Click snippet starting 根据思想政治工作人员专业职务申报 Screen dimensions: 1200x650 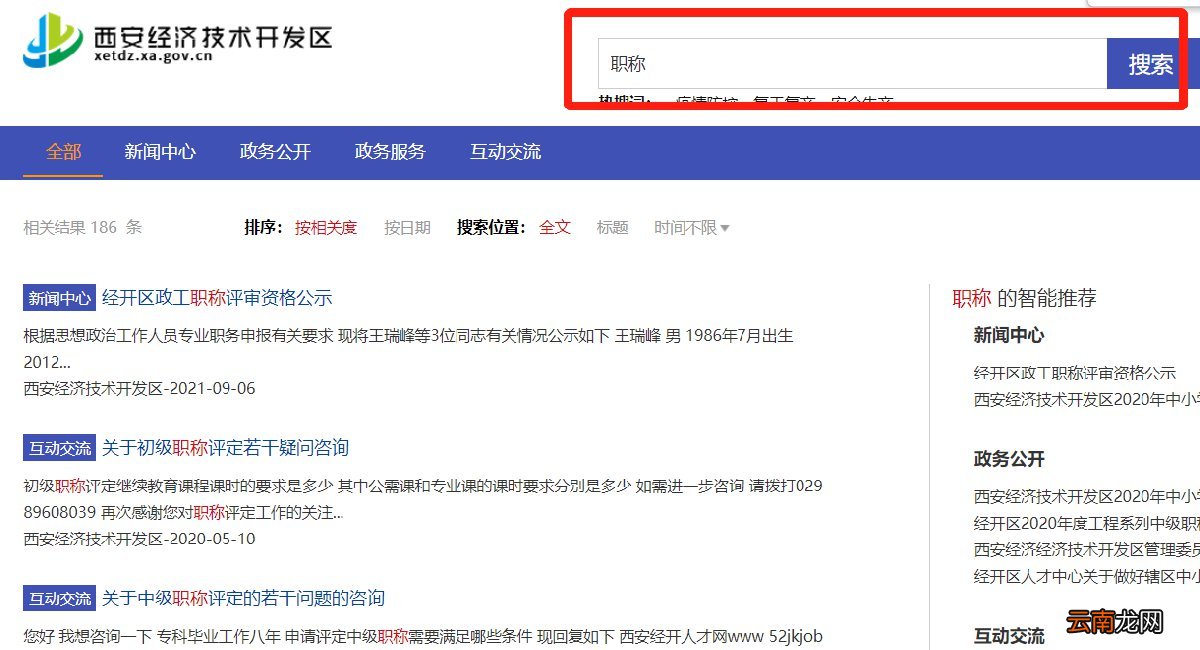pyautogui.click(x=408, y=349)
